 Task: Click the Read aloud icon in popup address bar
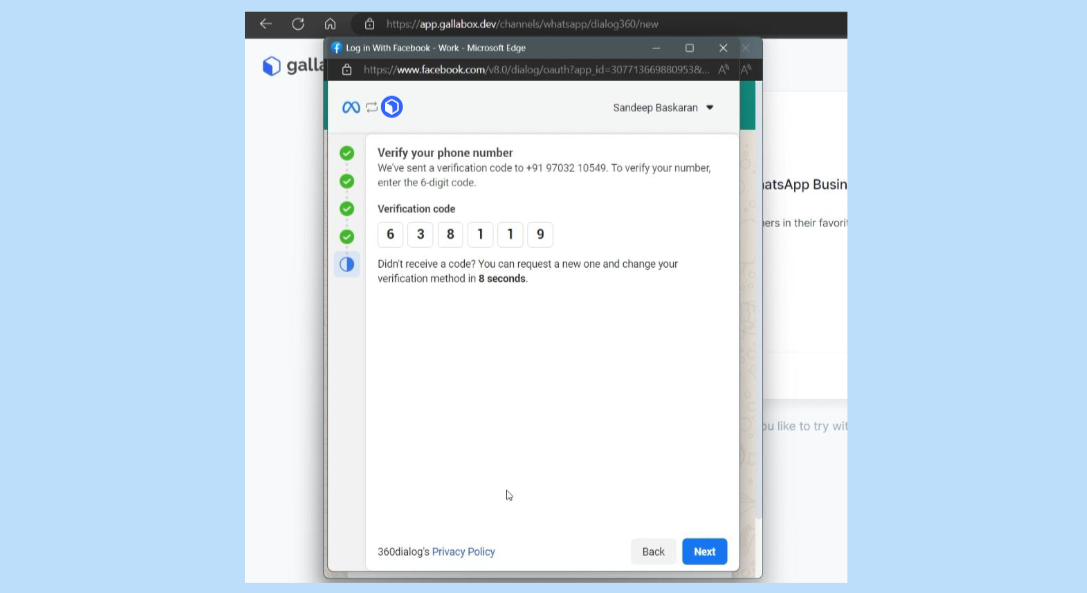click(723, 70)
